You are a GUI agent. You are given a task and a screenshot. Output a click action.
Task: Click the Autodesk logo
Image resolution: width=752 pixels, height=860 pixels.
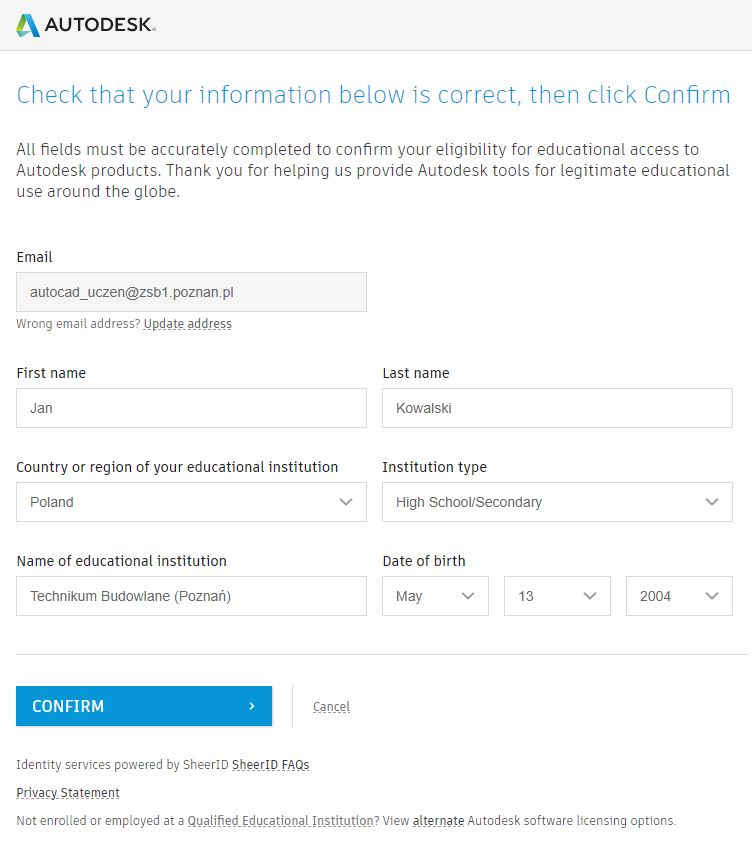pyautogui.click(x=86, y=25)
